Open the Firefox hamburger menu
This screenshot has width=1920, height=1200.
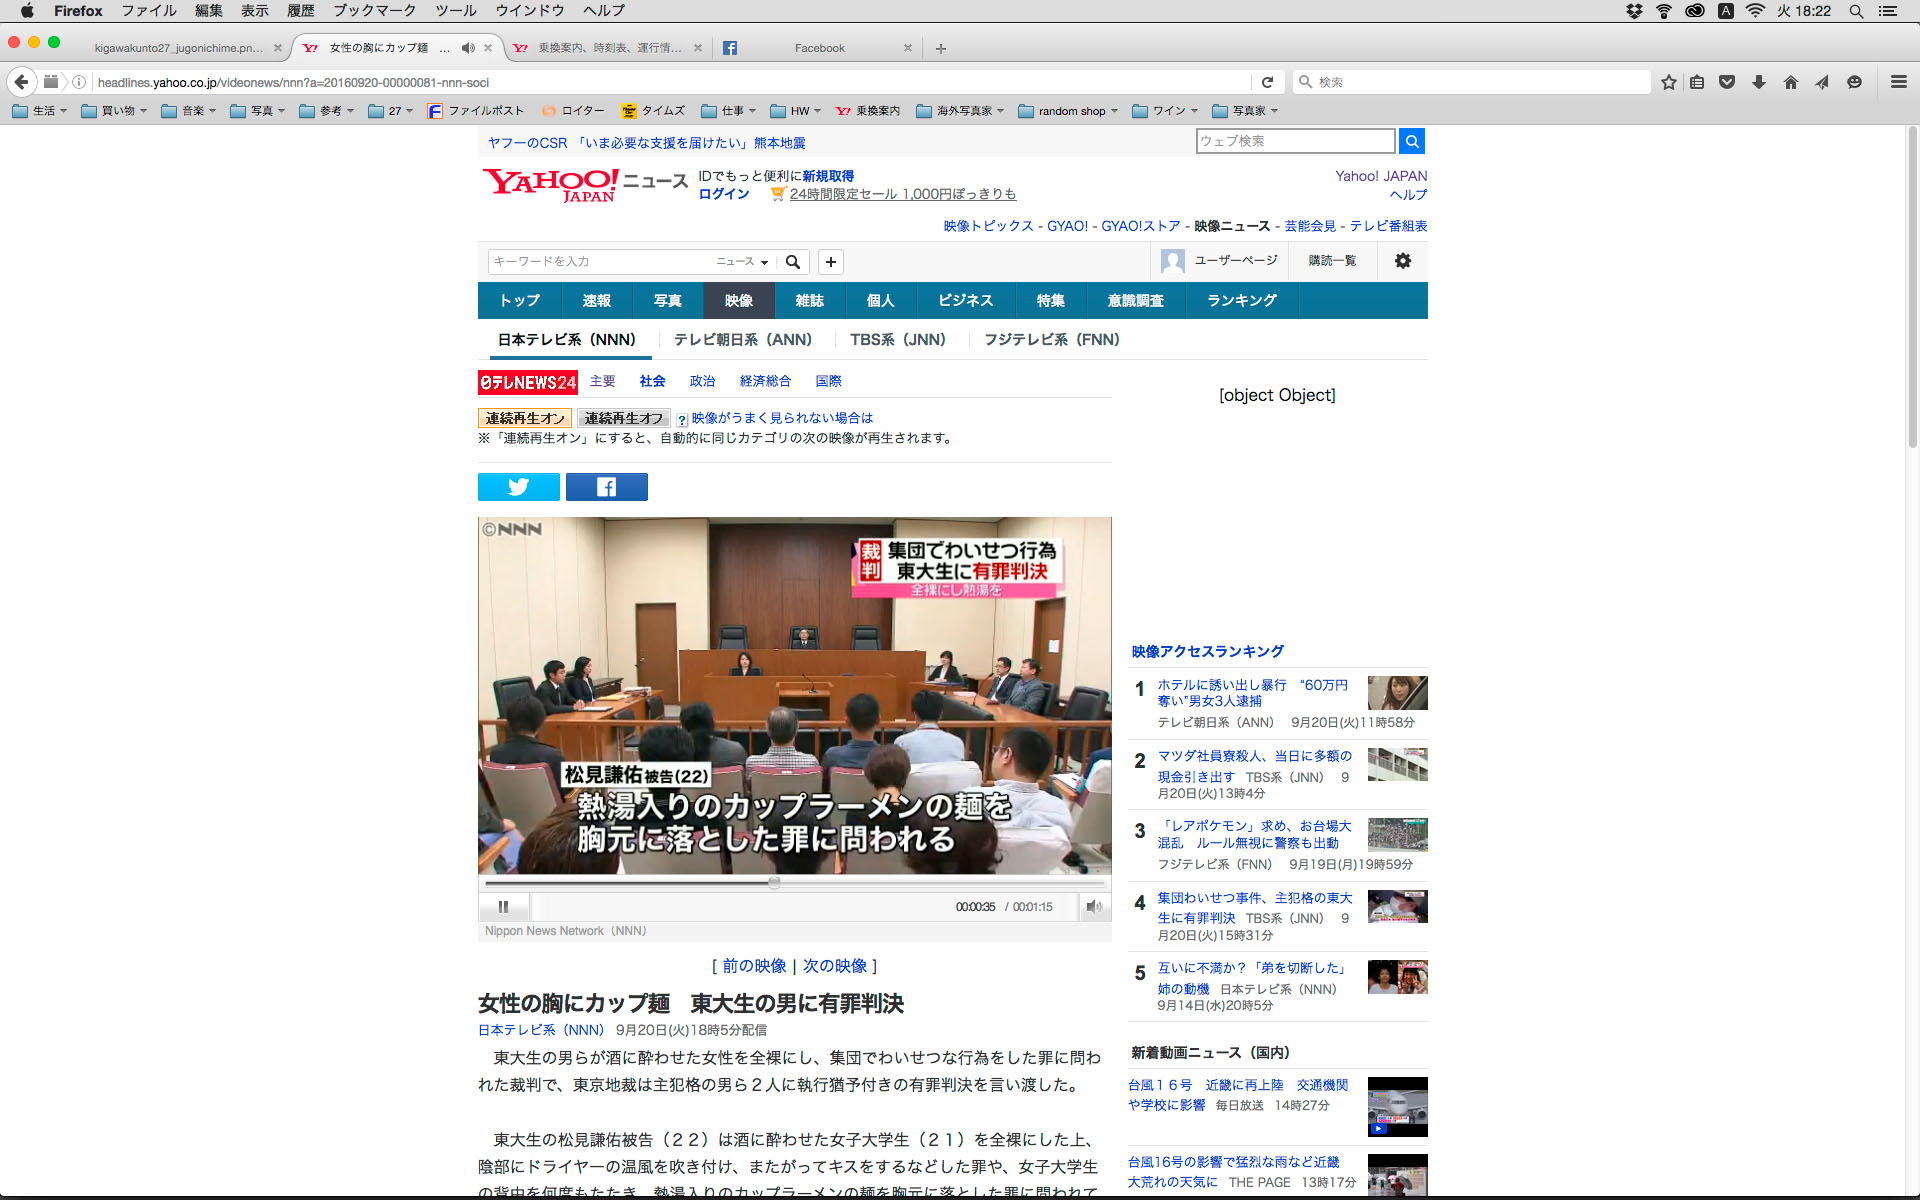(1898, 82)
